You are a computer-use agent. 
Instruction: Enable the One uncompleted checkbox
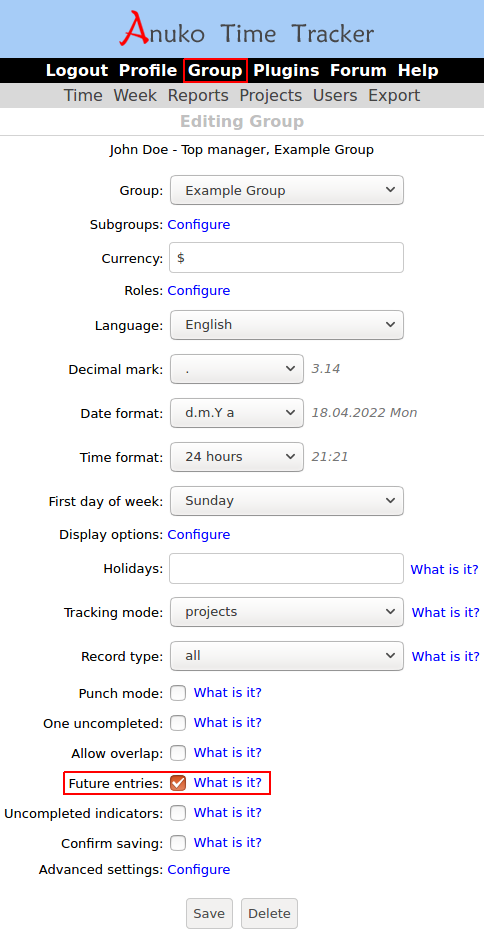click(178, 723)
